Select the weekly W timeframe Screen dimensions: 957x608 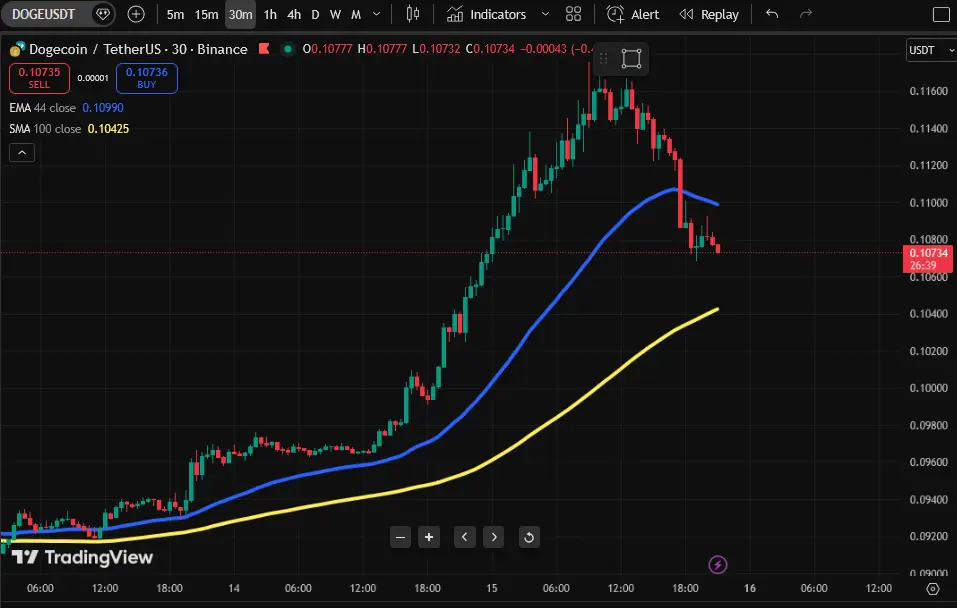pos(335,14)
